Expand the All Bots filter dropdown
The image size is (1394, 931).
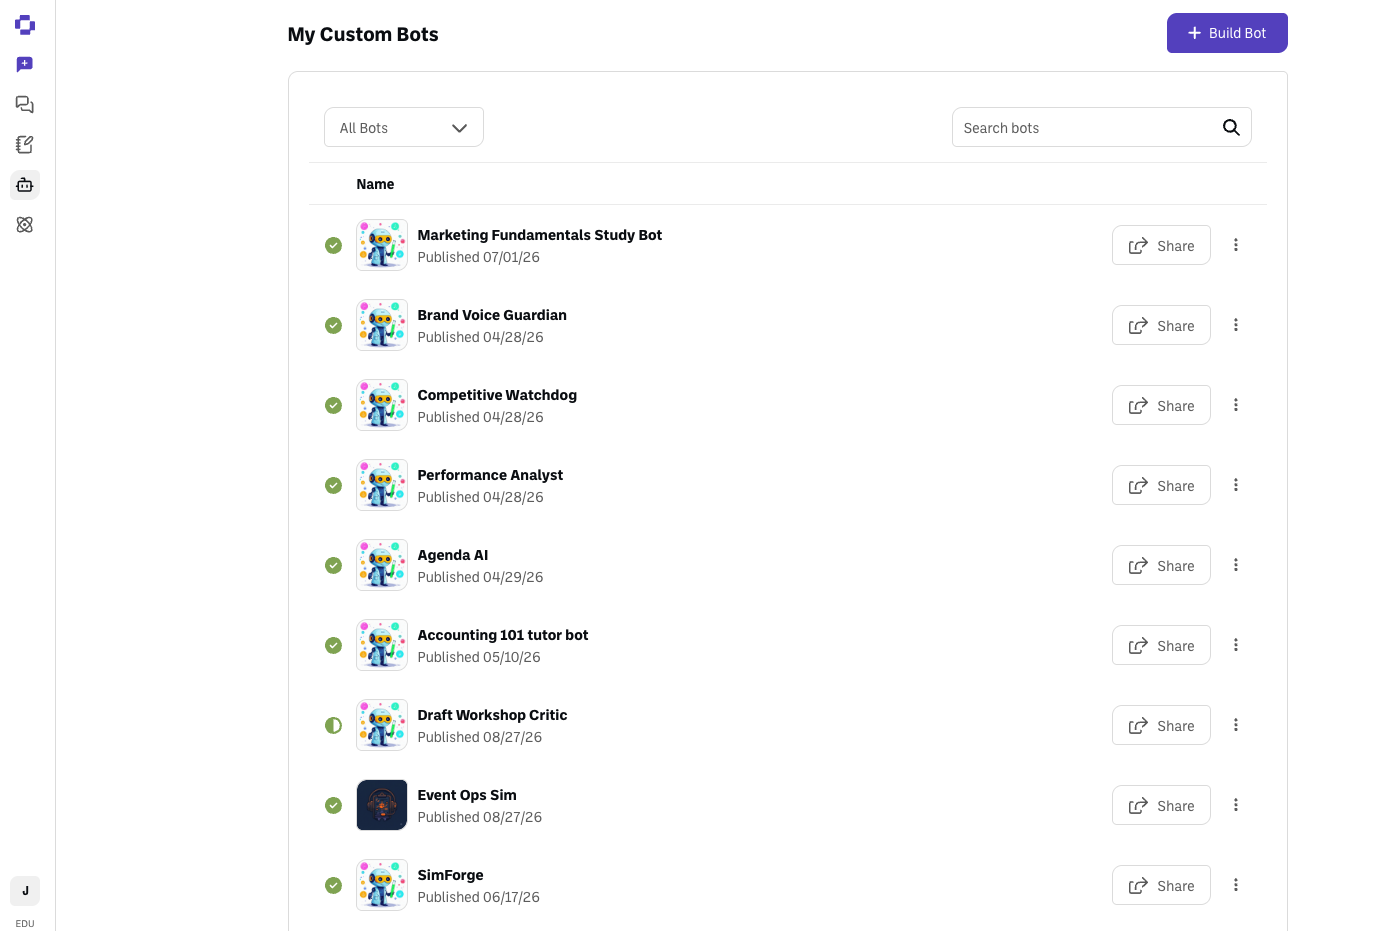[x=404, y=127]
